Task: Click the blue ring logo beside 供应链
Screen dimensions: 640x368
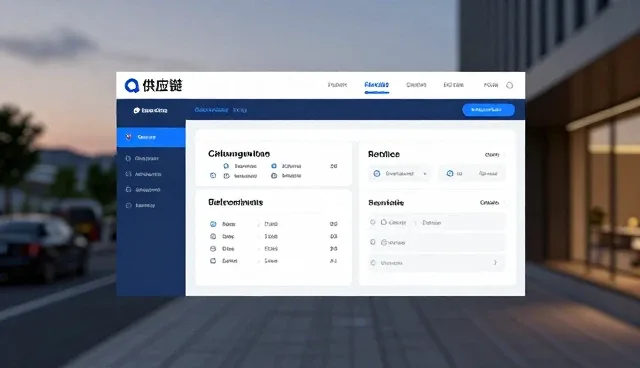Action: [x=132, y=86]
